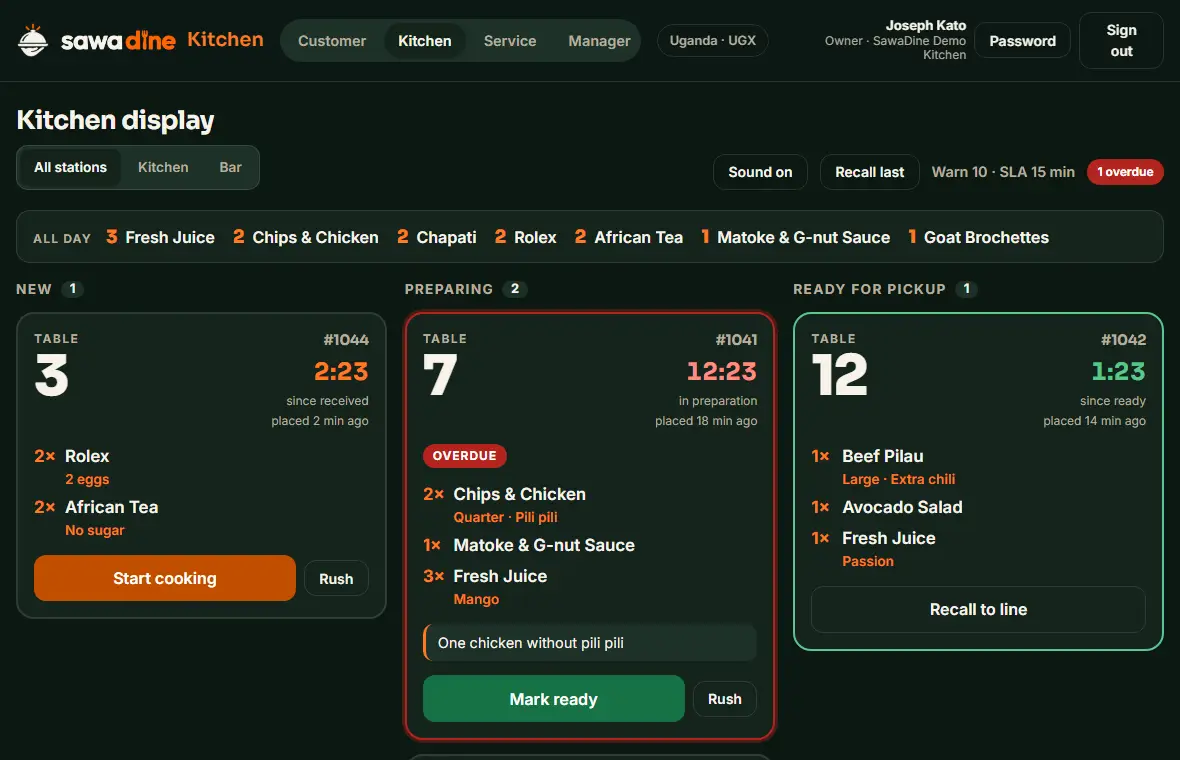Viewport: 1180px width, 760px height.
Task: Recall table 12 order to line
Action: coord(978,610)
